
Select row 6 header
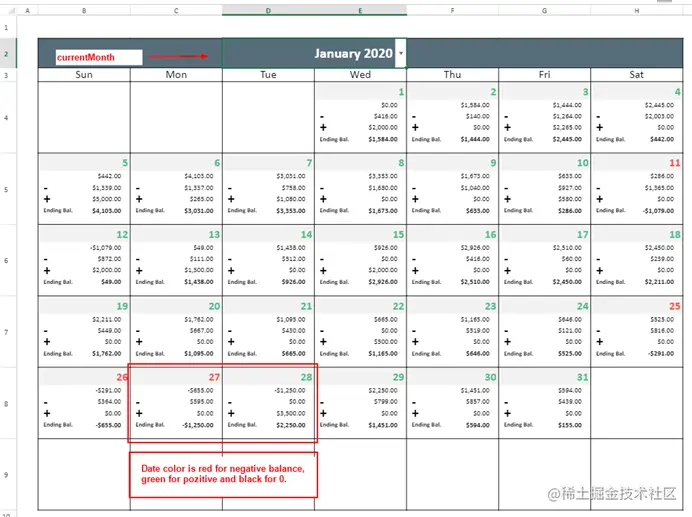[6, 260]
